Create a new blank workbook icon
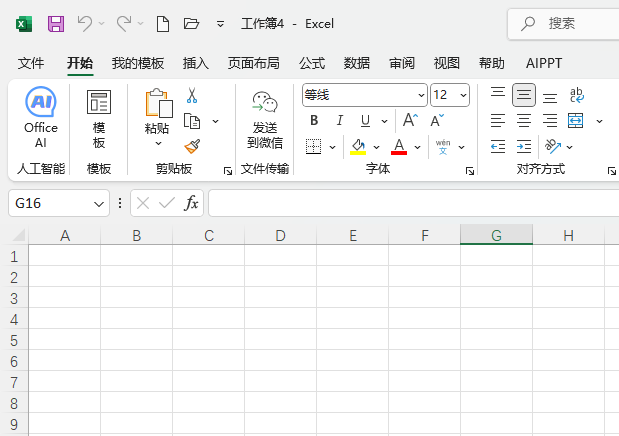This screenshot has height=436, width=619. point(163,24)
